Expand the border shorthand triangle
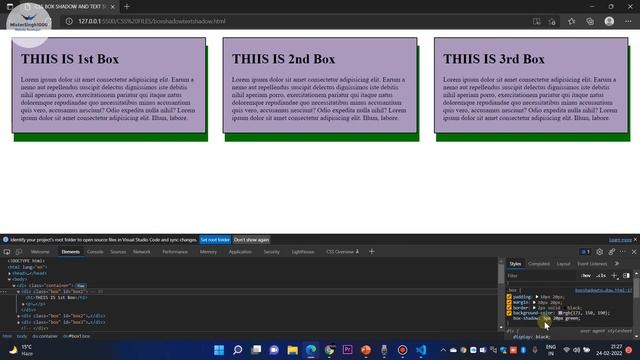The image size is (640, 360). (534, 307)
